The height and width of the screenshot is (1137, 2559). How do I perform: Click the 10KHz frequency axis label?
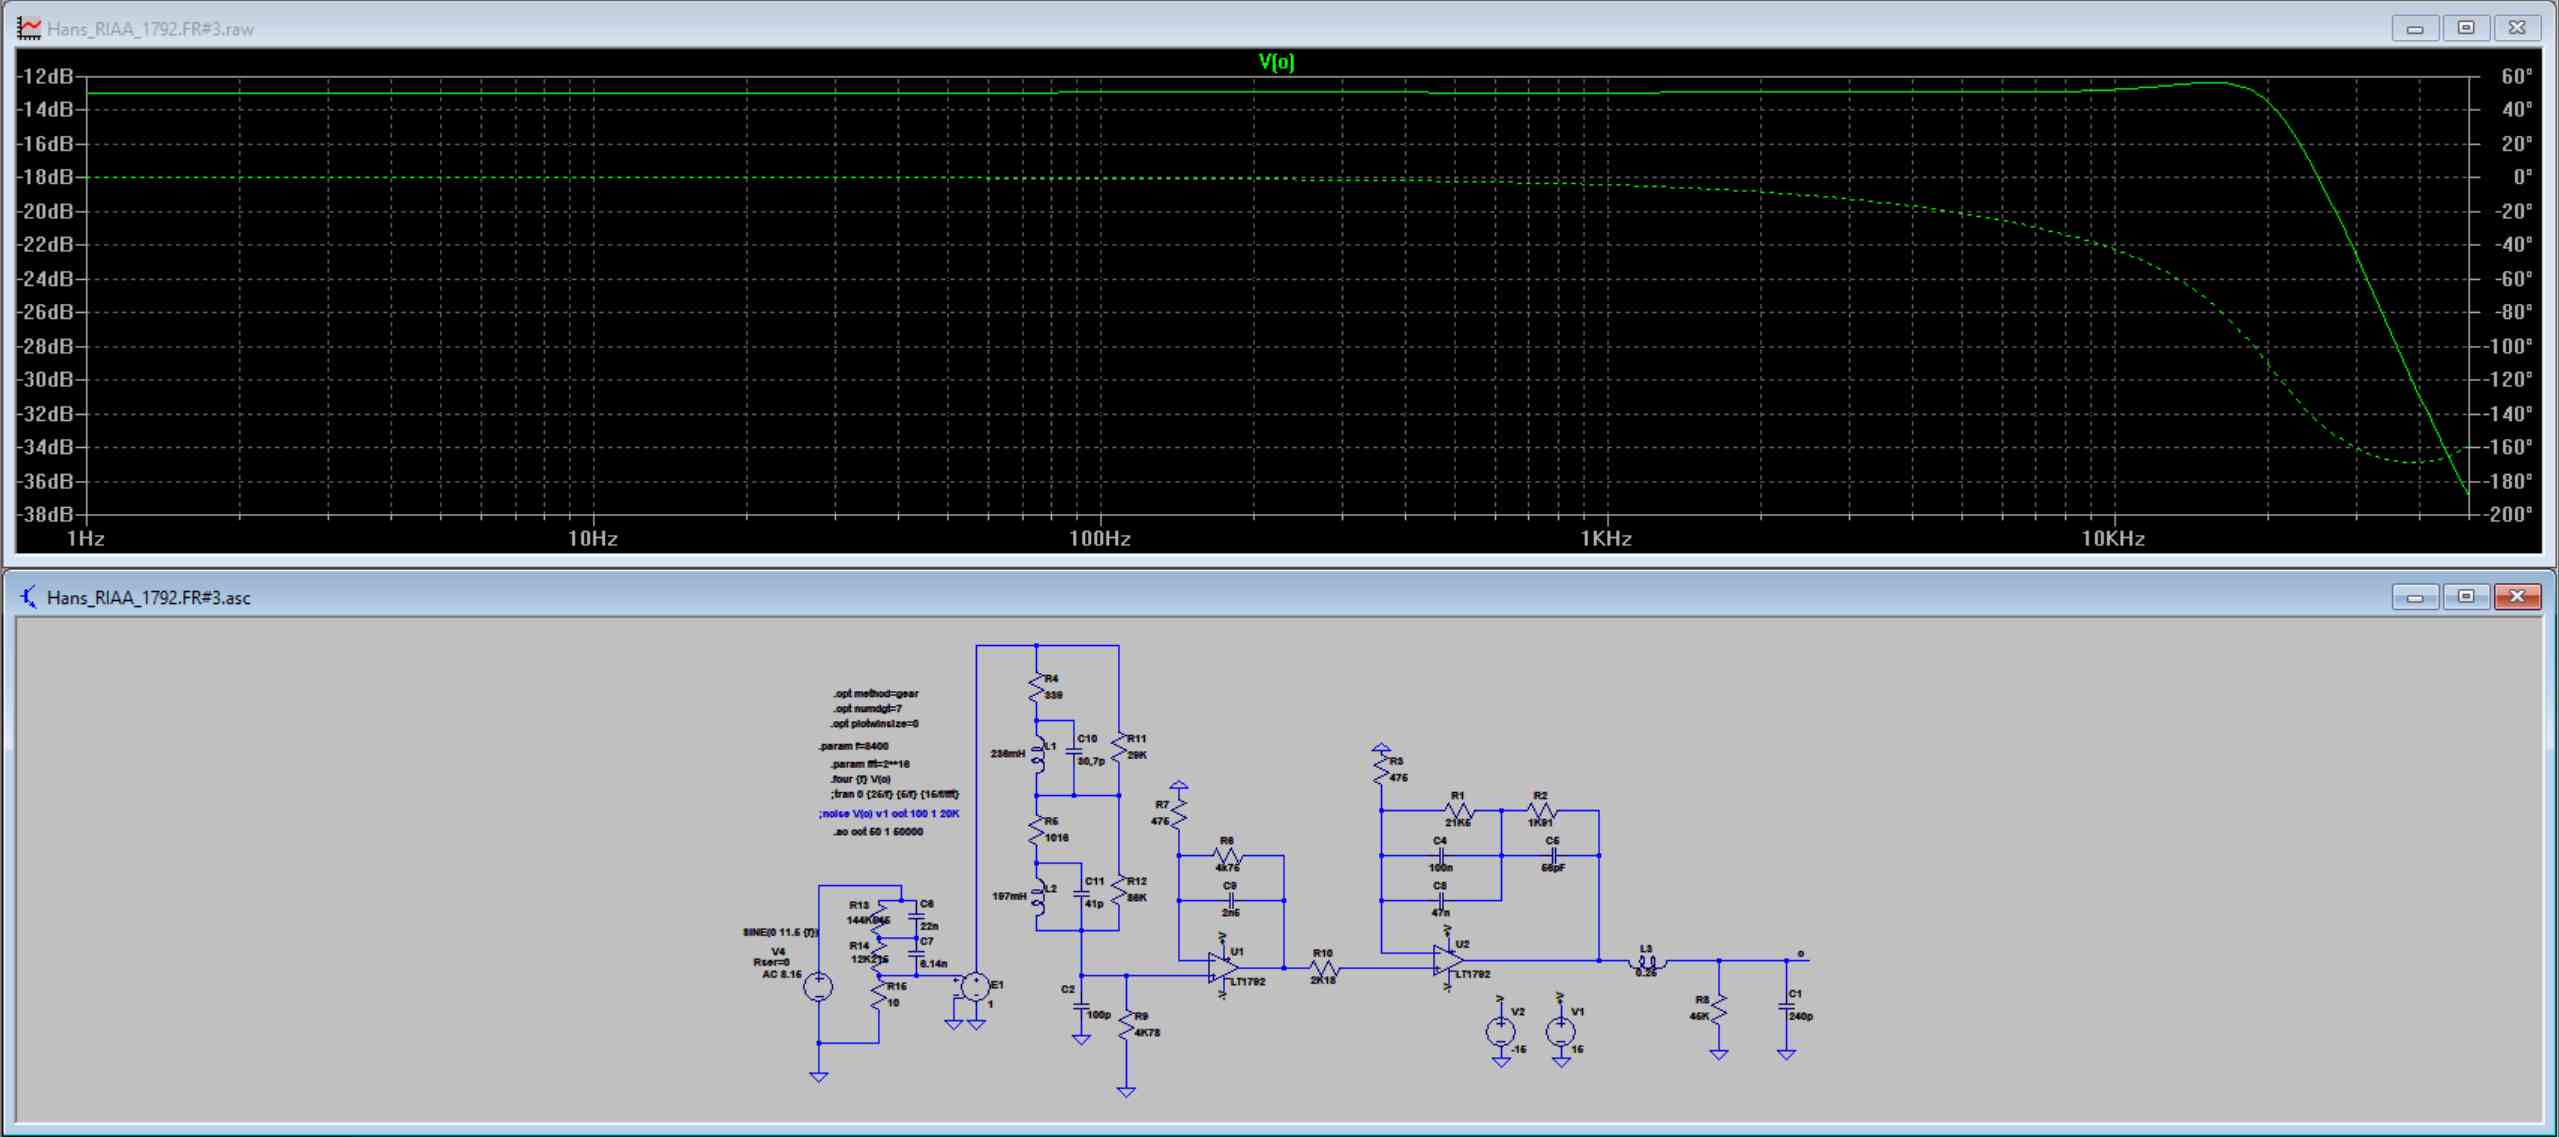coord(2113,539)
